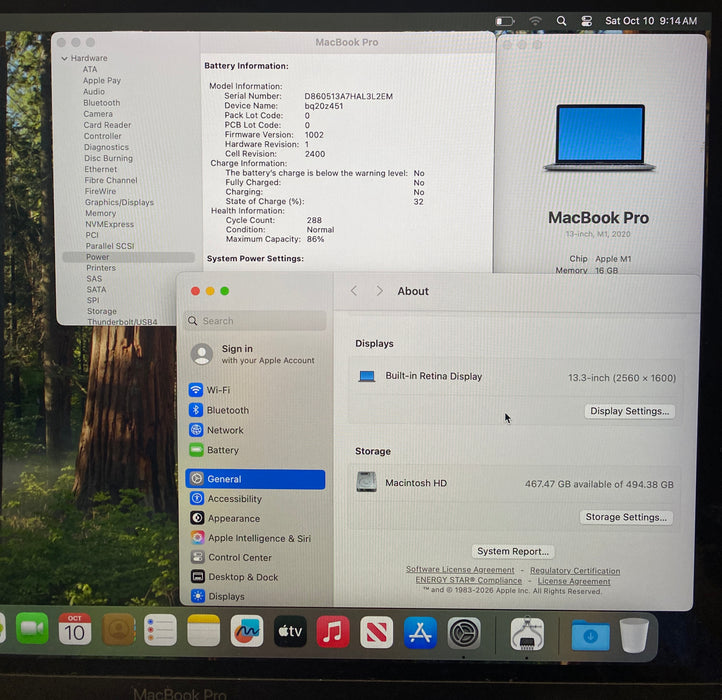Open Control Center from the menu bar
Viewport: 722px width, 700px height.
click(x=586, y=21)
